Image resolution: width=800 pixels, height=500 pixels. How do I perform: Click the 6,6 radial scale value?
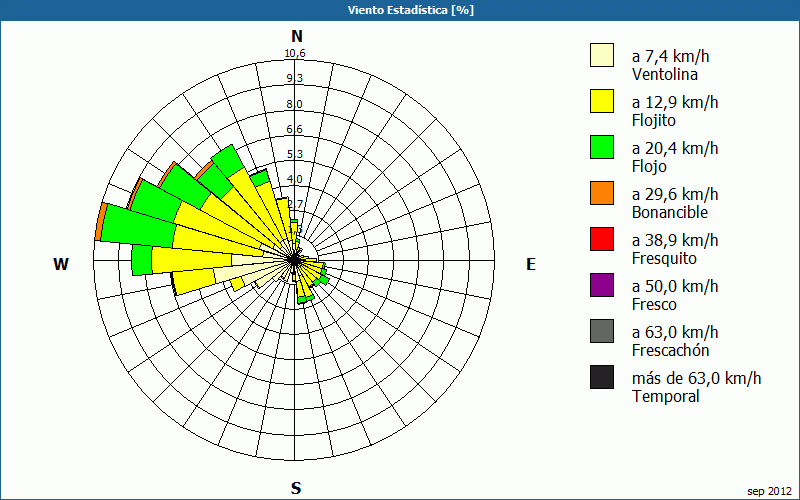click(295, 129)
